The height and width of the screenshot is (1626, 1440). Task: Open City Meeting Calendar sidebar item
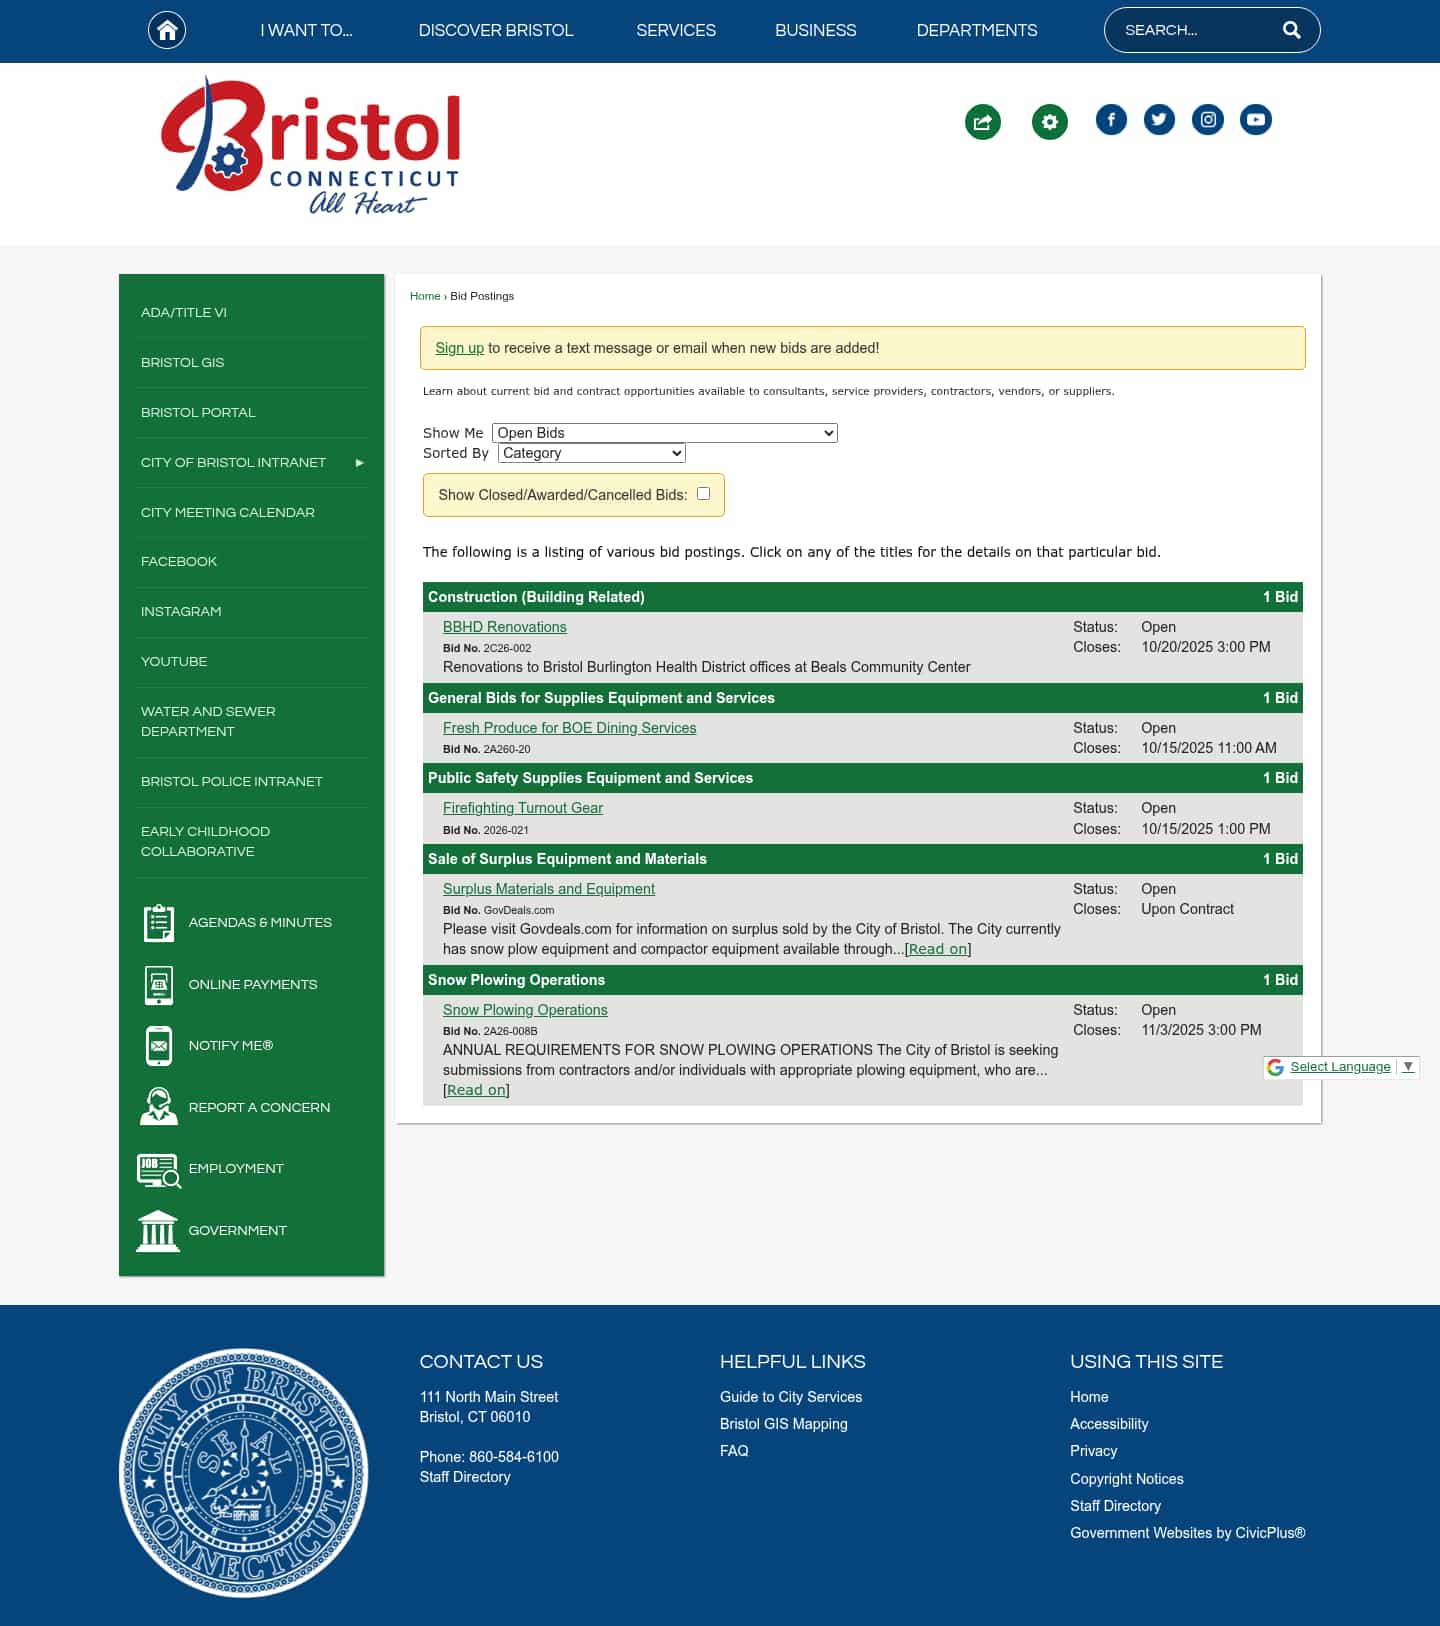[228, 513]
